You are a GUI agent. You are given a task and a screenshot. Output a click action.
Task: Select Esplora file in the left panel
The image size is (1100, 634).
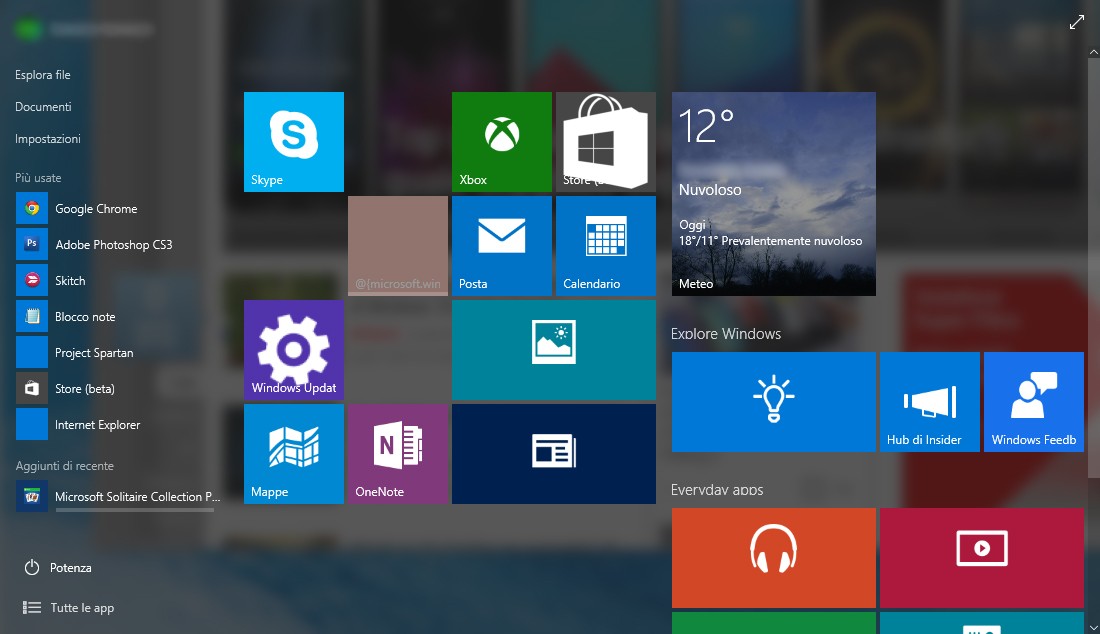pyautogui.click(x=43, y=75)
